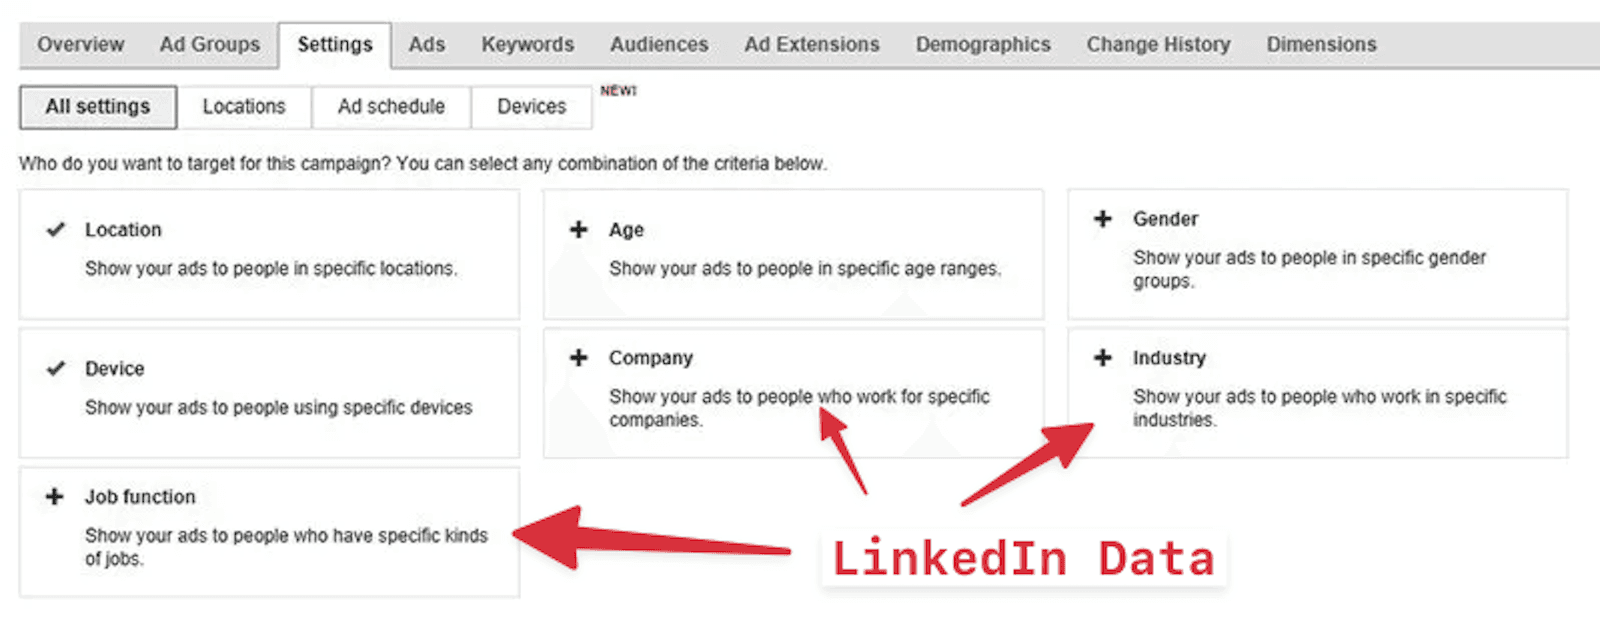Click the specific gender groups description
The width and height of the screenshot is (1600, 621).
[x=1309, y=269]
